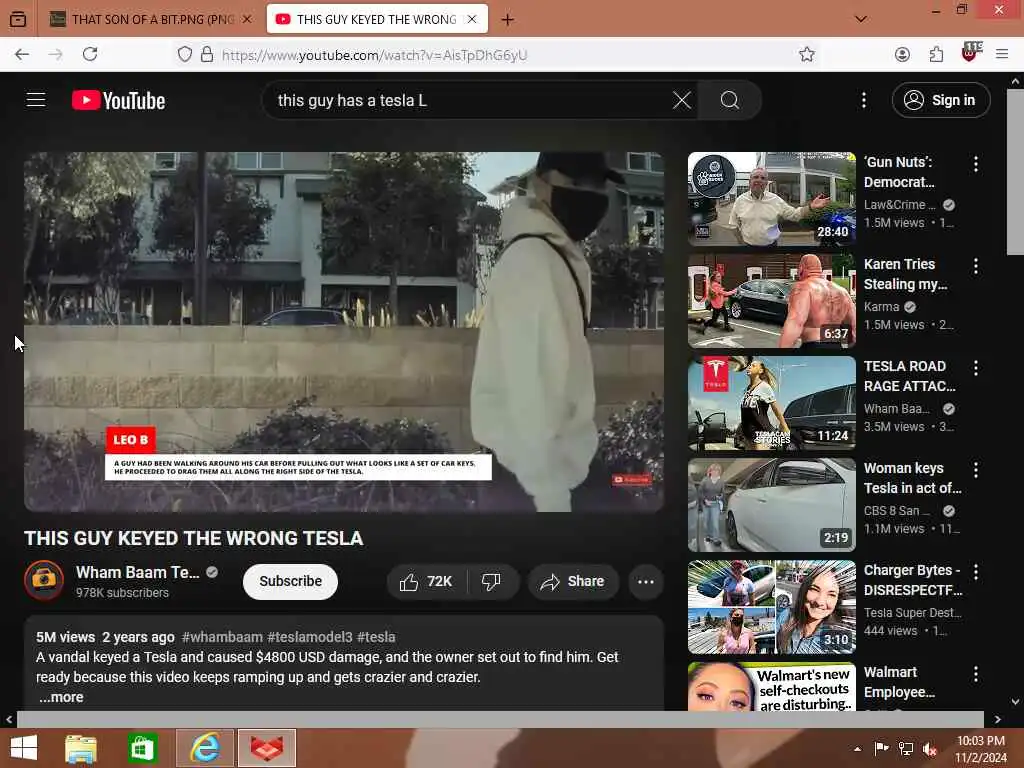Image resolution: width=1024 pixels, height=768 pixels.
Task: Open options menu for 'Gun Nuts' video
Action: click(976, 164)
